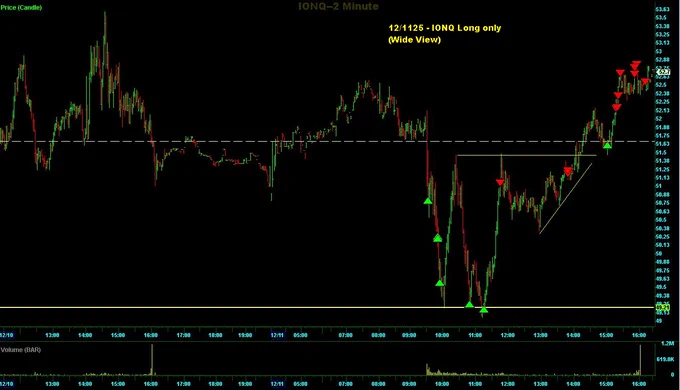The width and height of the screenshot is (680, 390).
Task: Click 10:00 on the price pane time axis
Action: click(x=442, y=335)
